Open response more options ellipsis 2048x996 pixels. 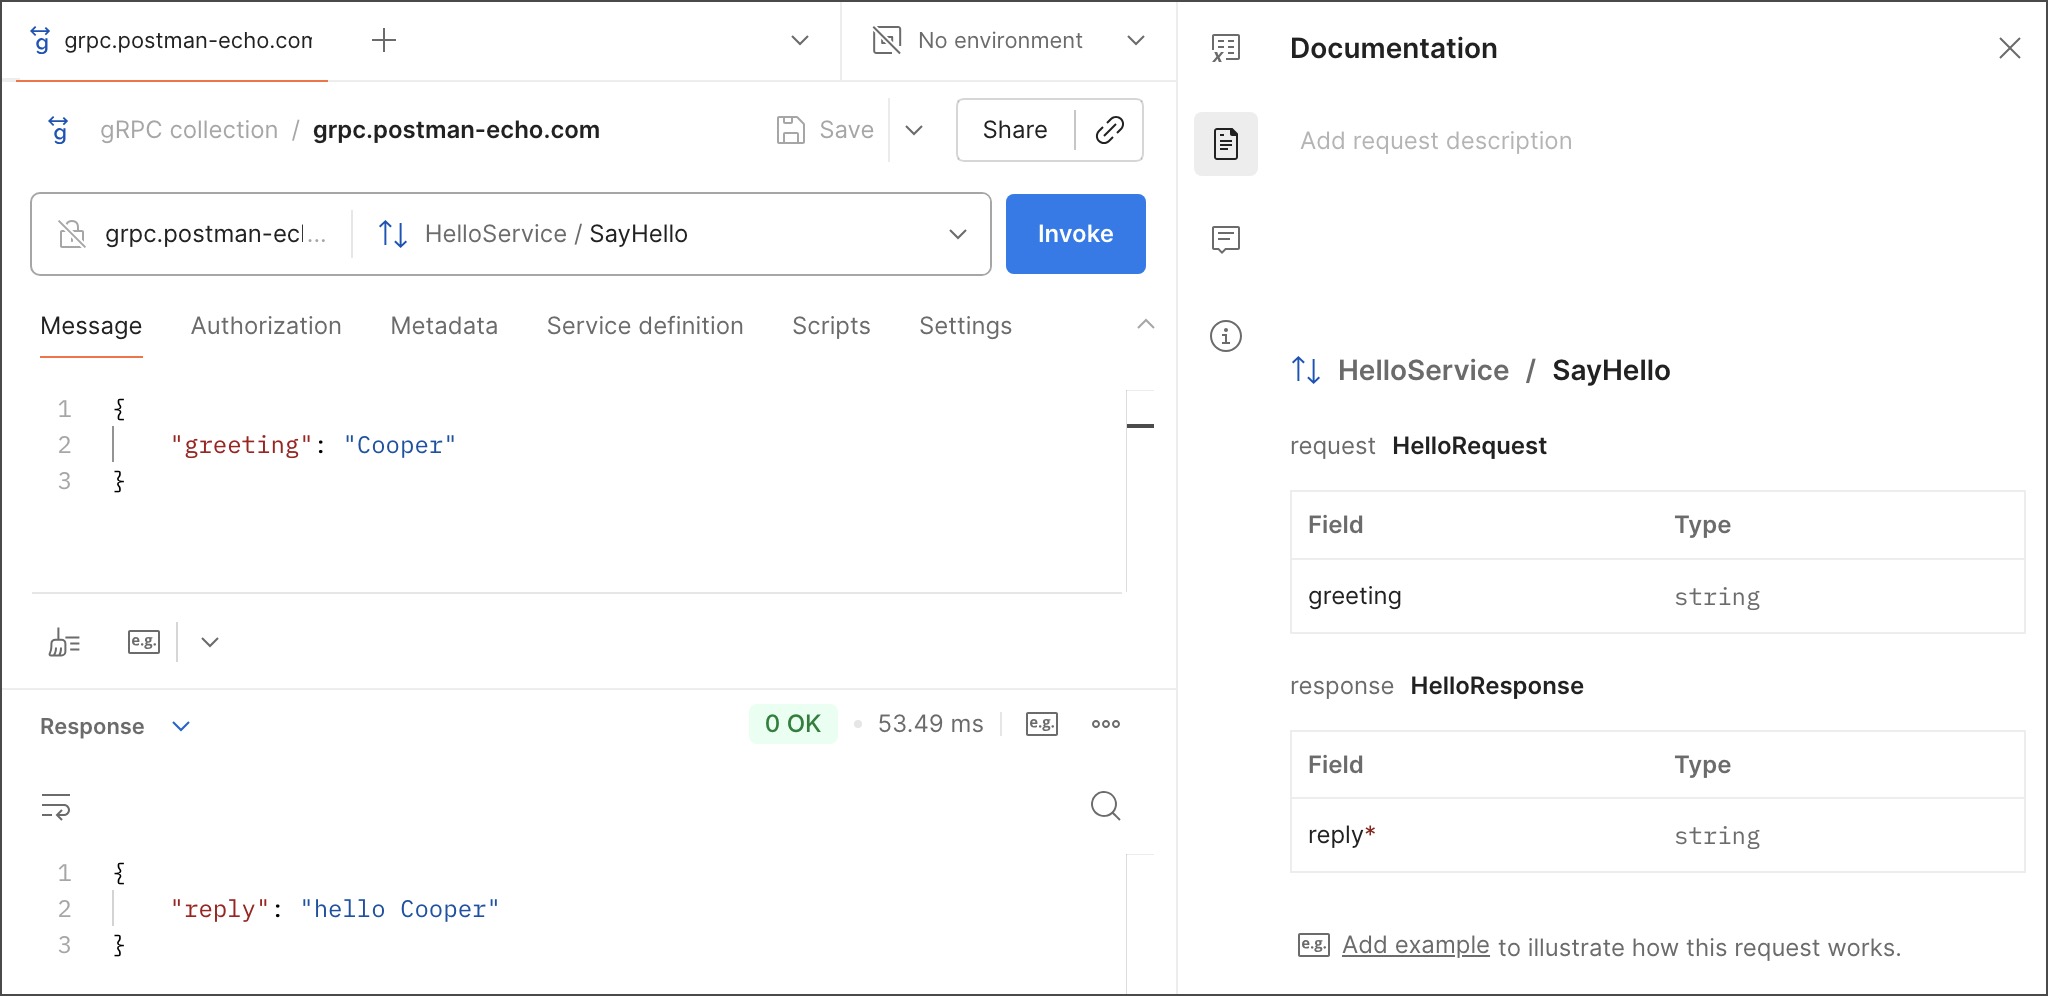pyautogui.click(x=1105, y=724)
